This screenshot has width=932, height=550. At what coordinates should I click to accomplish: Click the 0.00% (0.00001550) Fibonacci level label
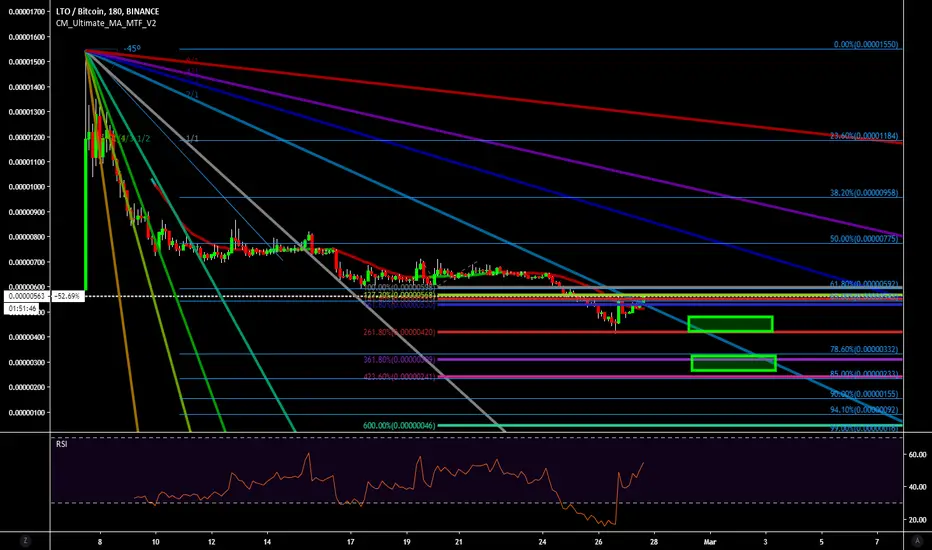click(x=866, y=45)
